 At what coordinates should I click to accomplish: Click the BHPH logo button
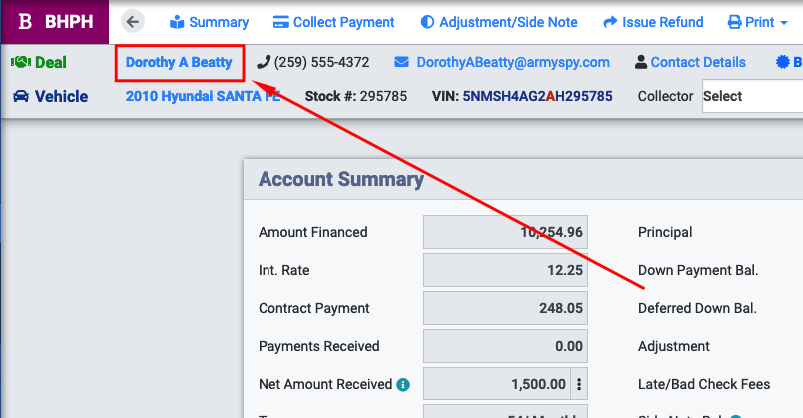[55, 22]
